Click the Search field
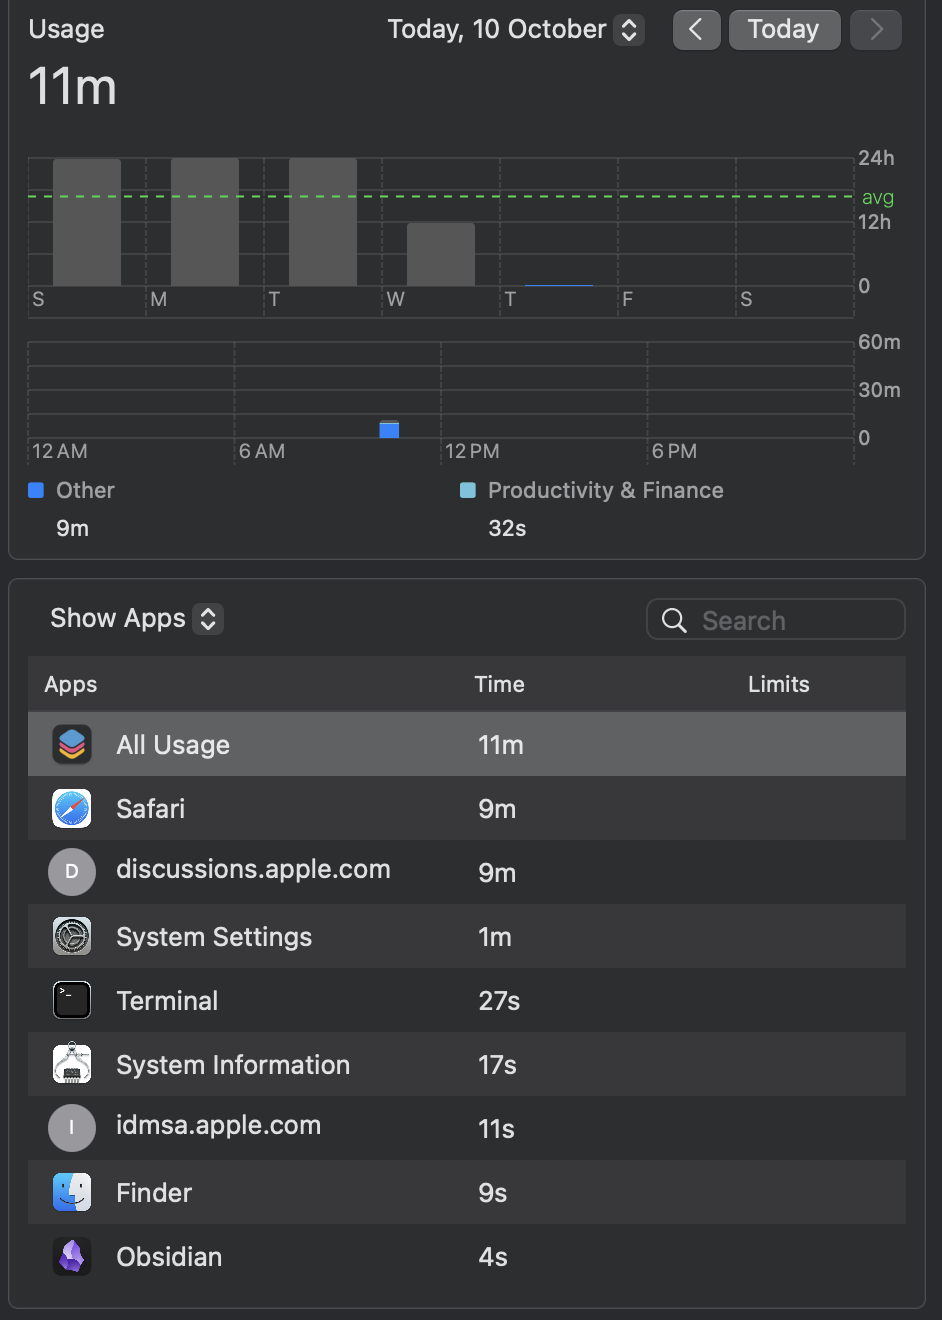942x1320 pixels. pyautogui.click(x=776, y=620)
